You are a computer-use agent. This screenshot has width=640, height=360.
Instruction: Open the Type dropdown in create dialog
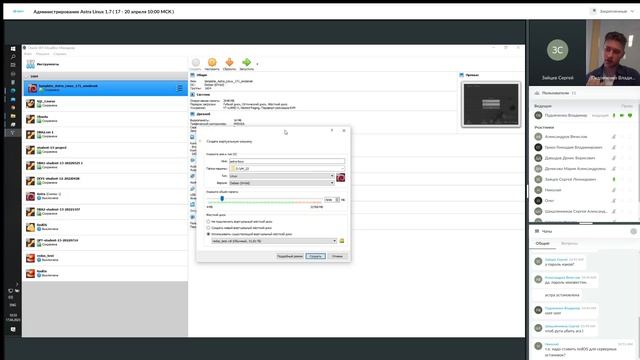click(282, 176)
